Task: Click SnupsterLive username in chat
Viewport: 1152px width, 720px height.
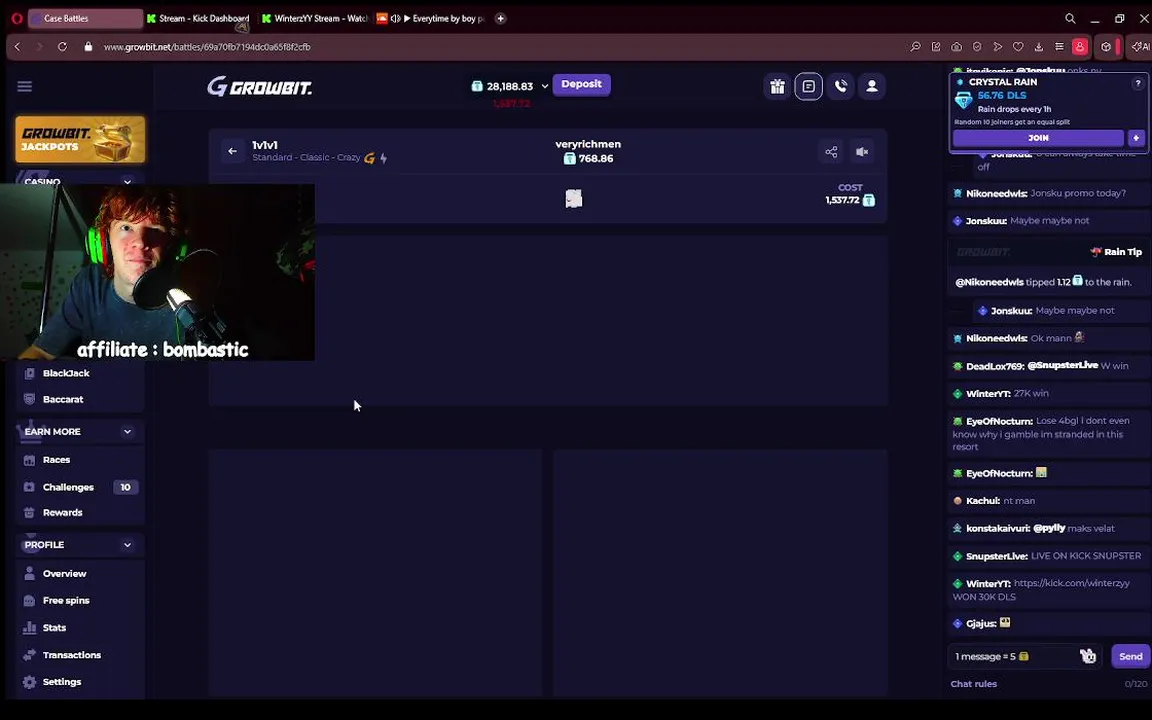Action: click(x=996, y=556)
